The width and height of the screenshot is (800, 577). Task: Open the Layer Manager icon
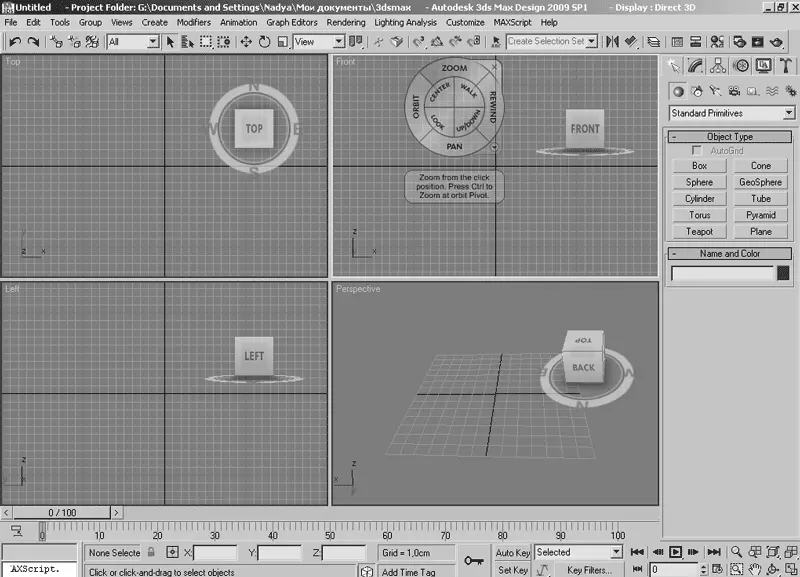click(x=654, y=42)
